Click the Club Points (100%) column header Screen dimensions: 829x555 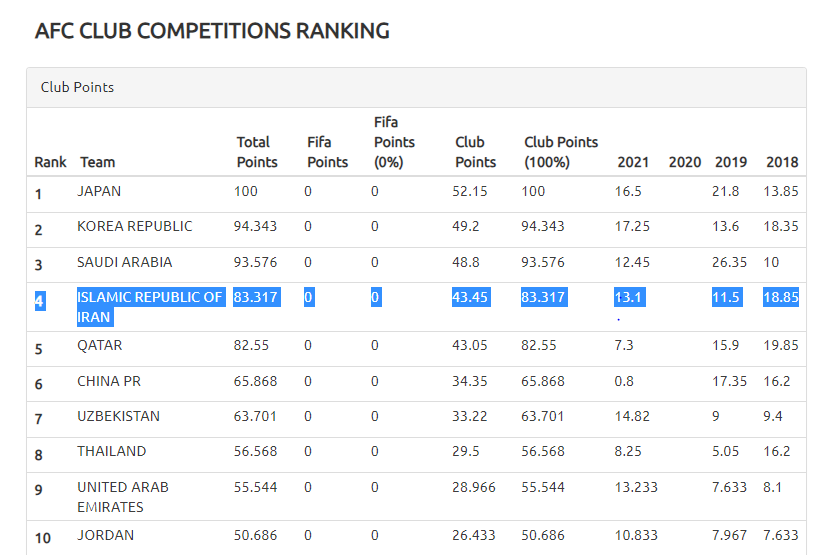tap(561, 152)
